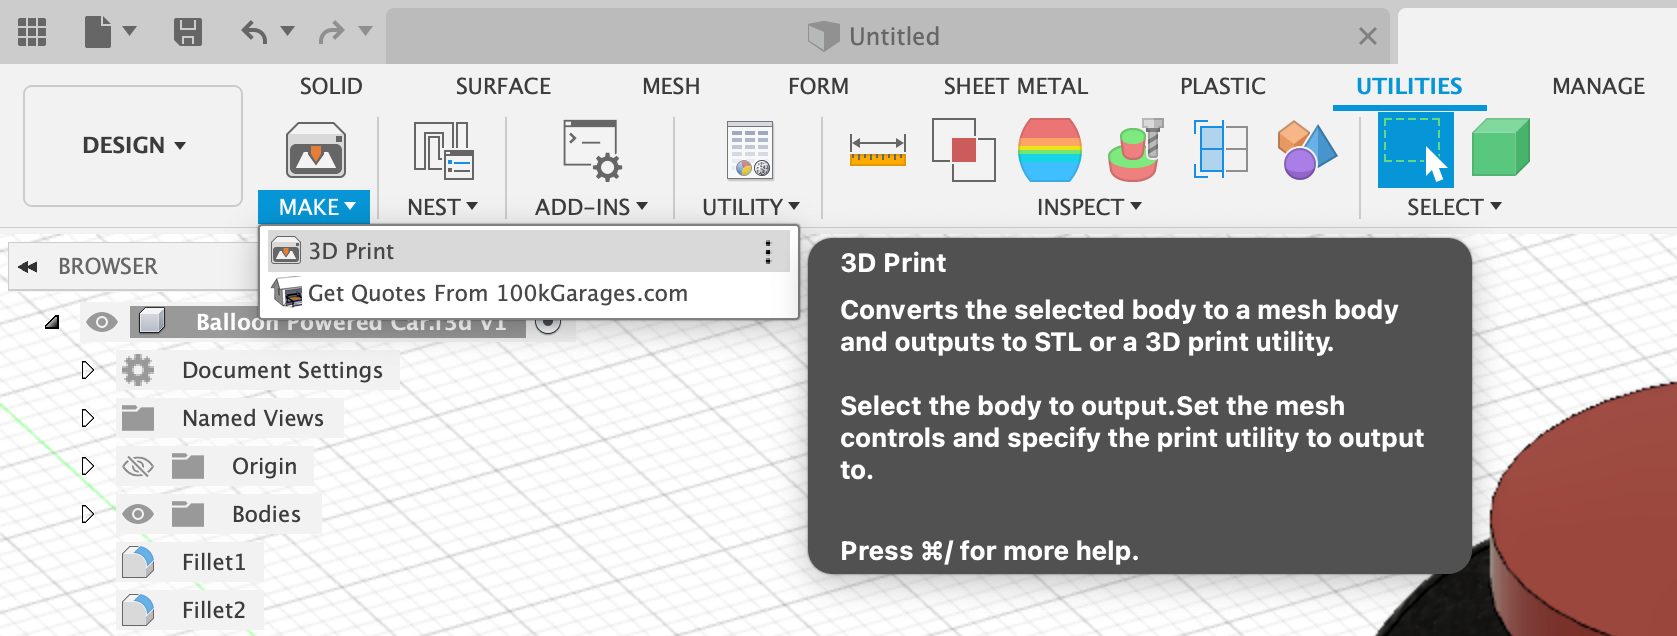Switch to the SOLID tab

(x=331, y=87)
